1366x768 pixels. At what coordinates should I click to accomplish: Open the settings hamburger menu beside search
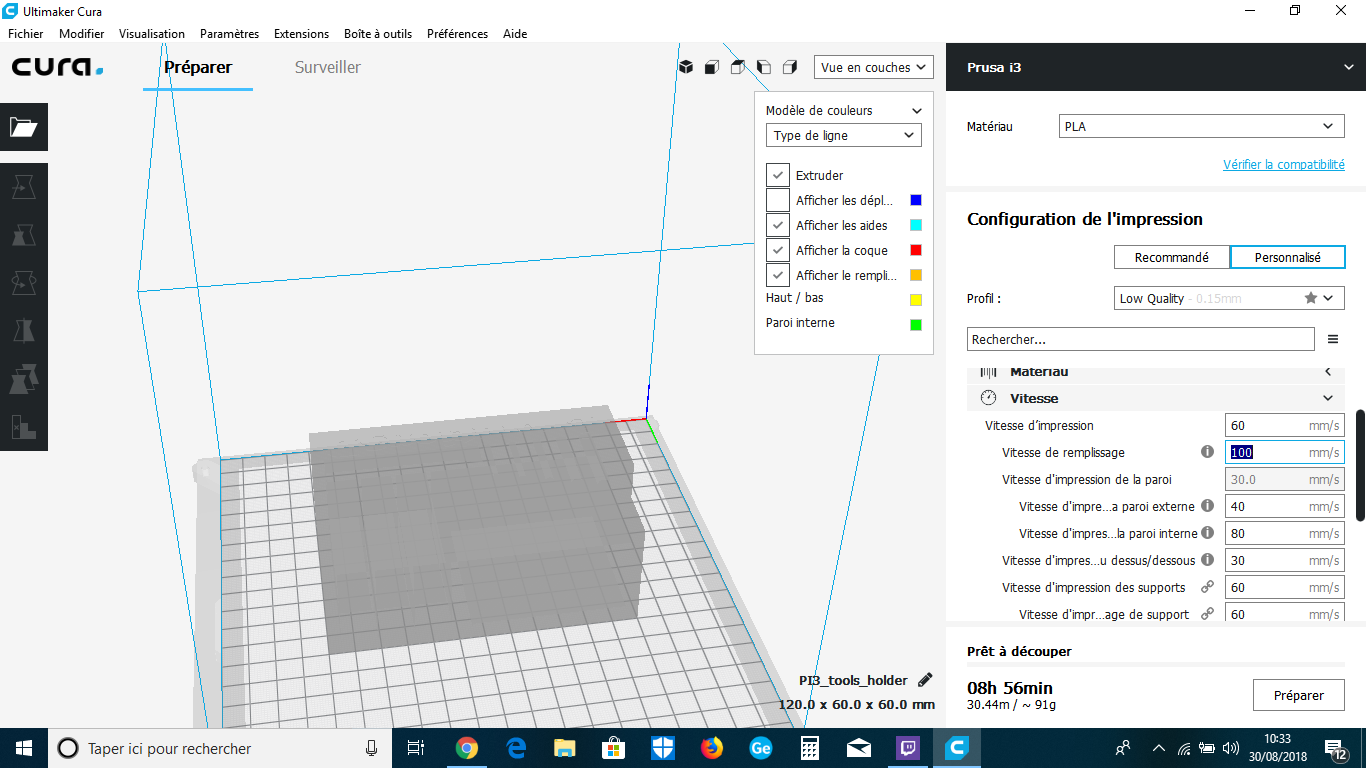(x=1332, y=340)
